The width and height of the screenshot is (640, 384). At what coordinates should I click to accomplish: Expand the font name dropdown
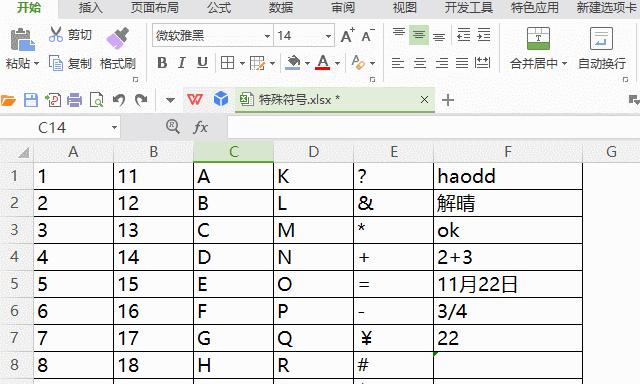click(x=267, y=36)
